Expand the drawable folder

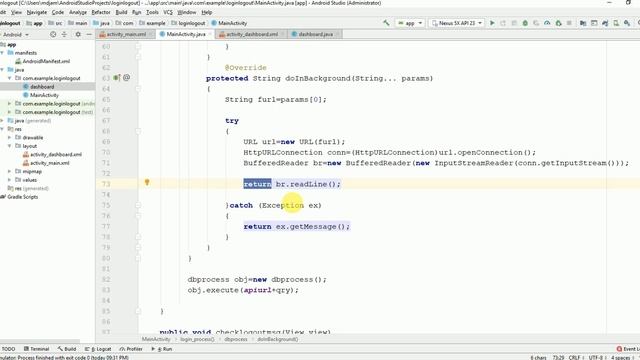(x=9, y=138)
